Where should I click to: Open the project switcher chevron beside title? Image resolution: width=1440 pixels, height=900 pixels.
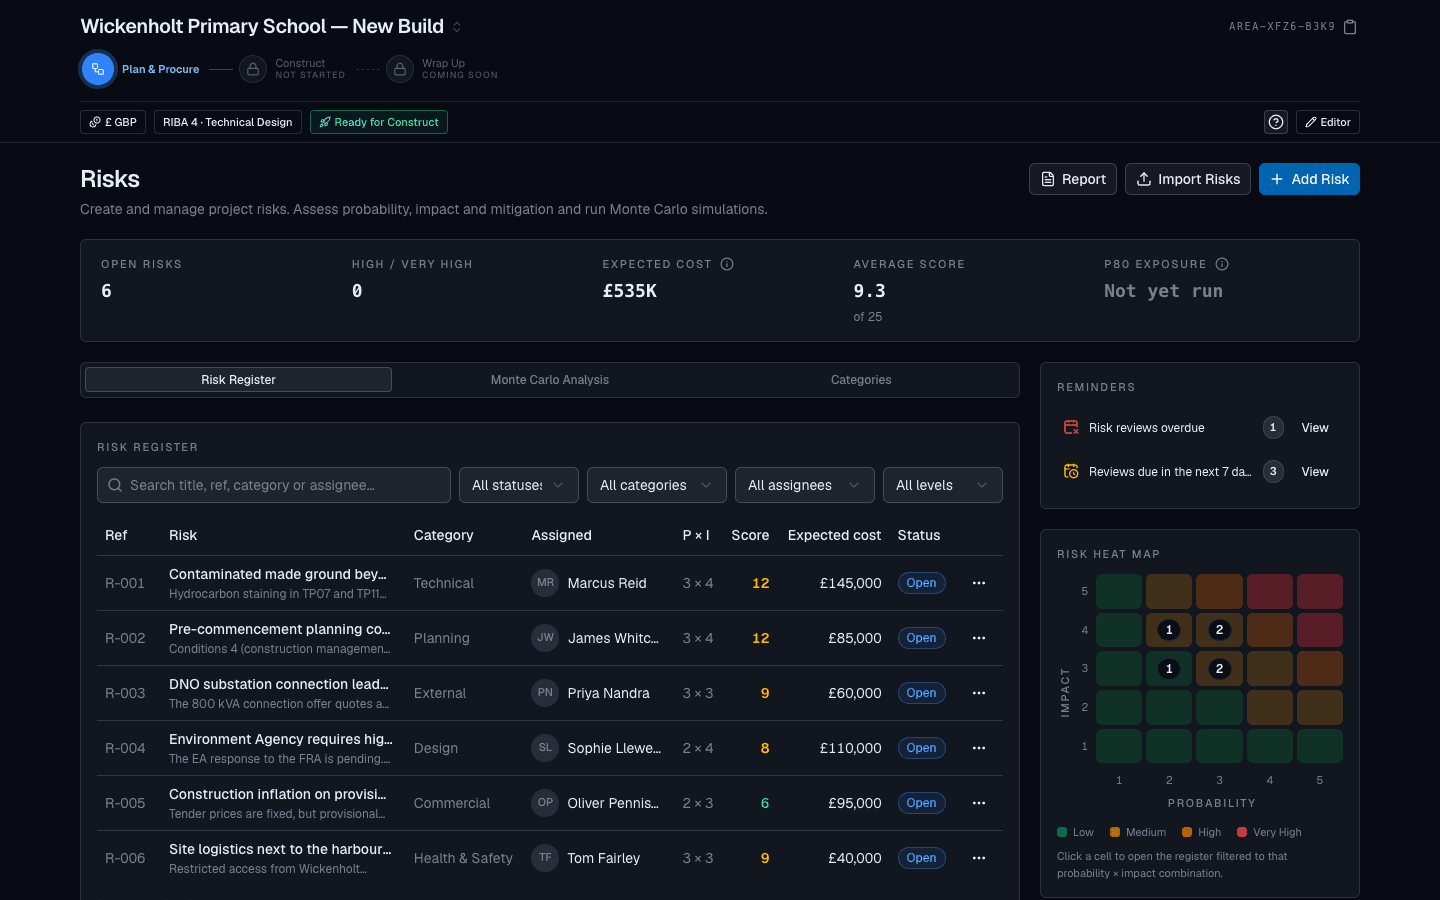(x=457, y=27)
